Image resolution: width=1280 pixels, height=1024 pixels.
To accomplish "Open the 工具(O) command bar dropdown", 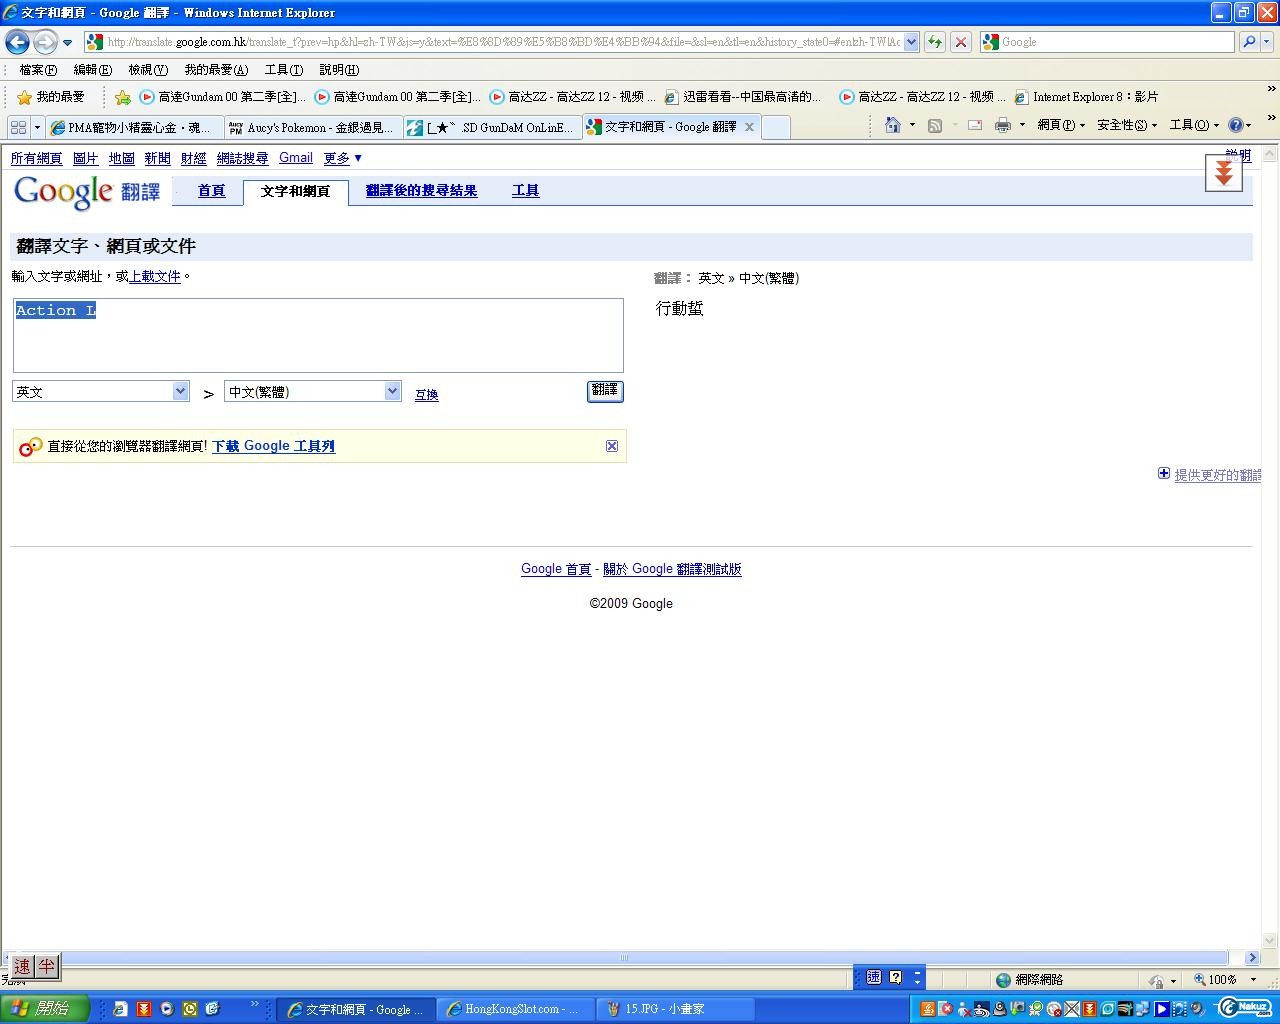I will [x=1194, y=125].
